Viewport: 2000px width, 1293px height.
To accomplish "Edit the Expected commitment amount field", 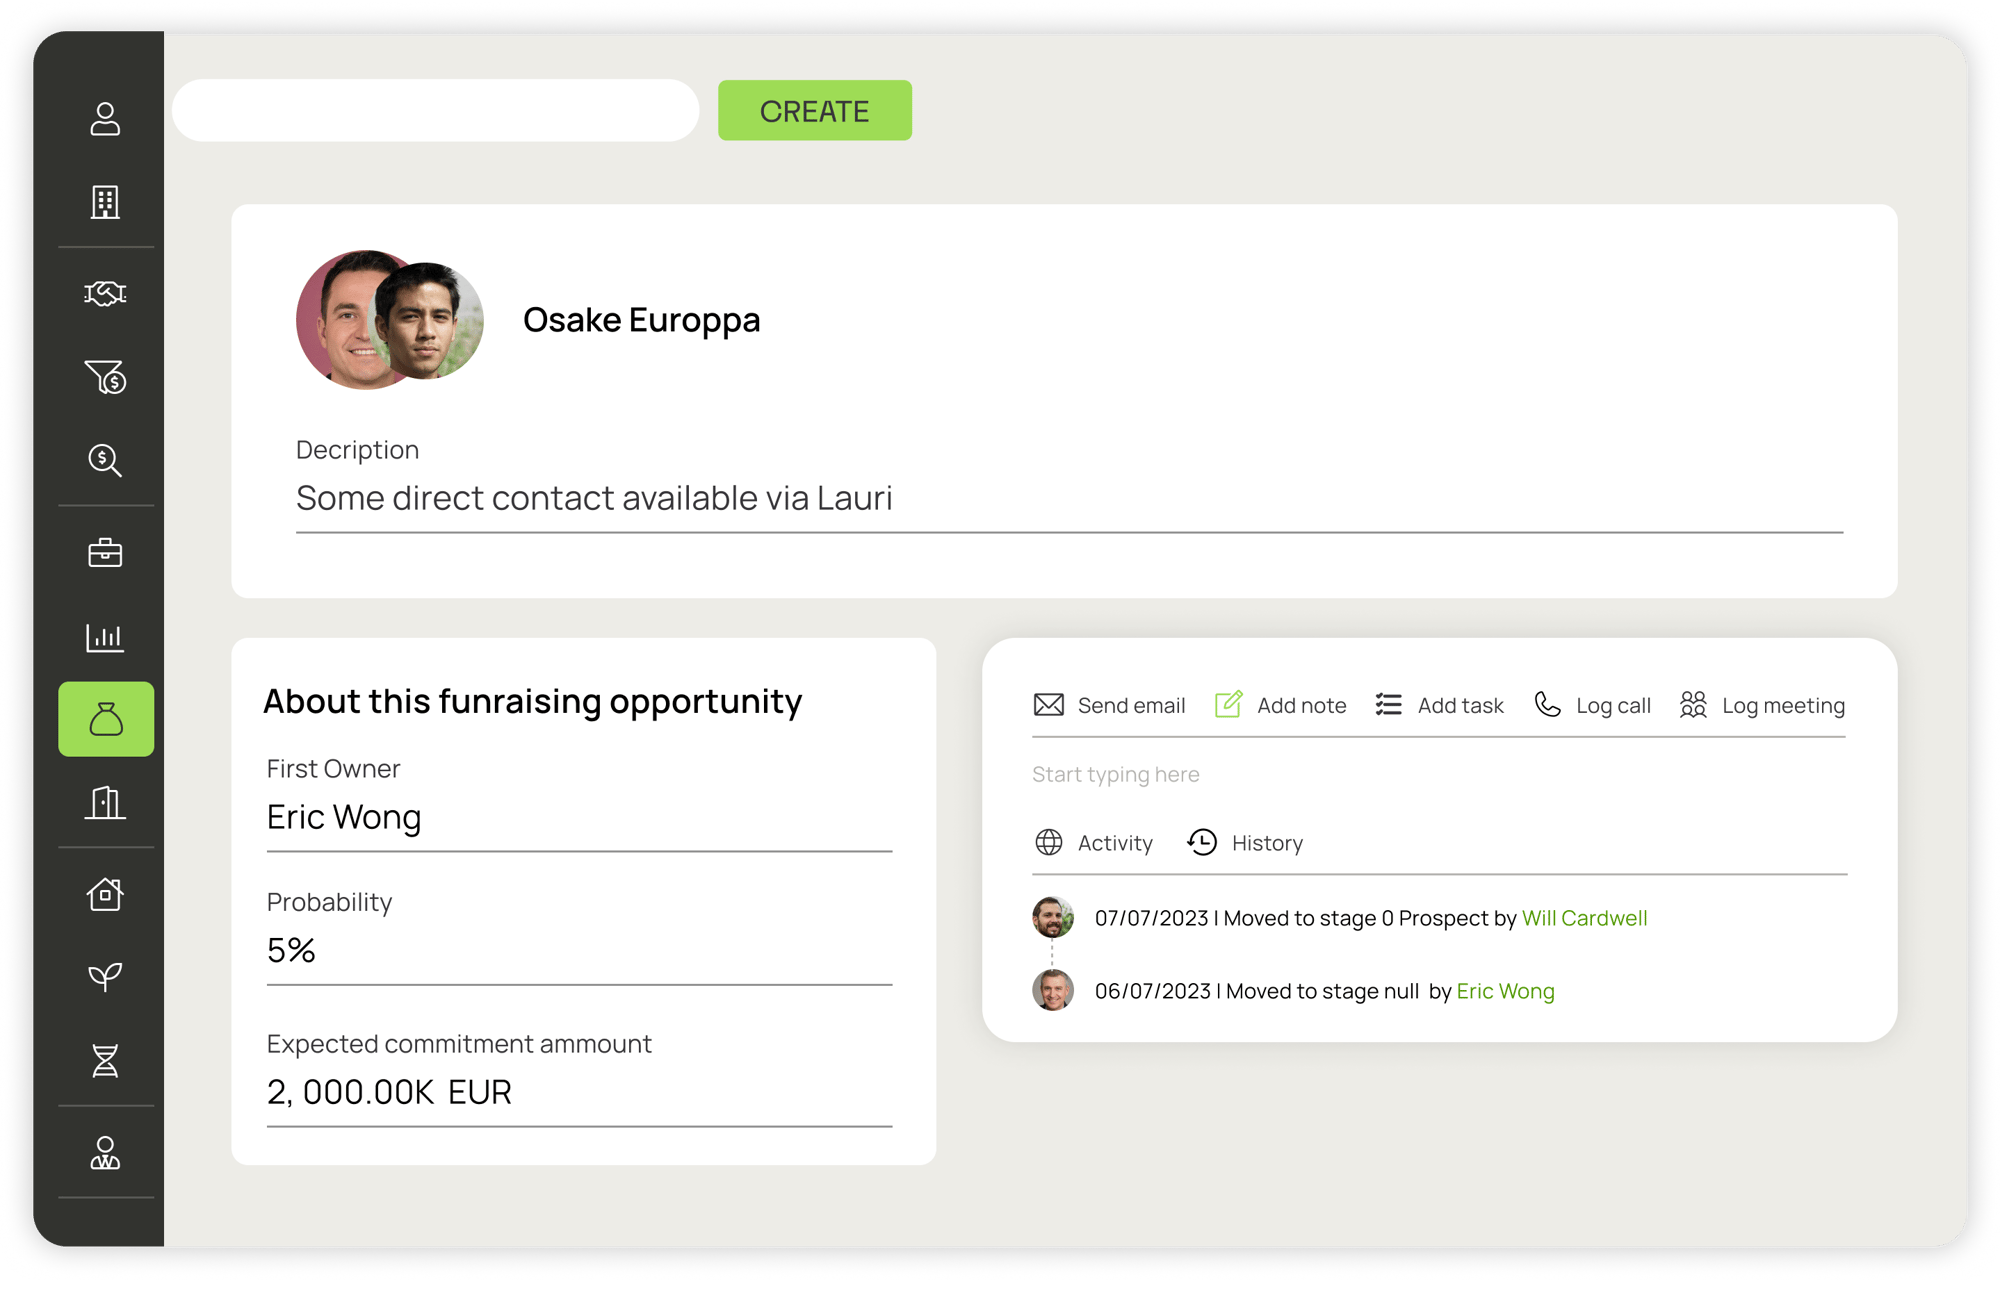I will [x=579, y=1092].
